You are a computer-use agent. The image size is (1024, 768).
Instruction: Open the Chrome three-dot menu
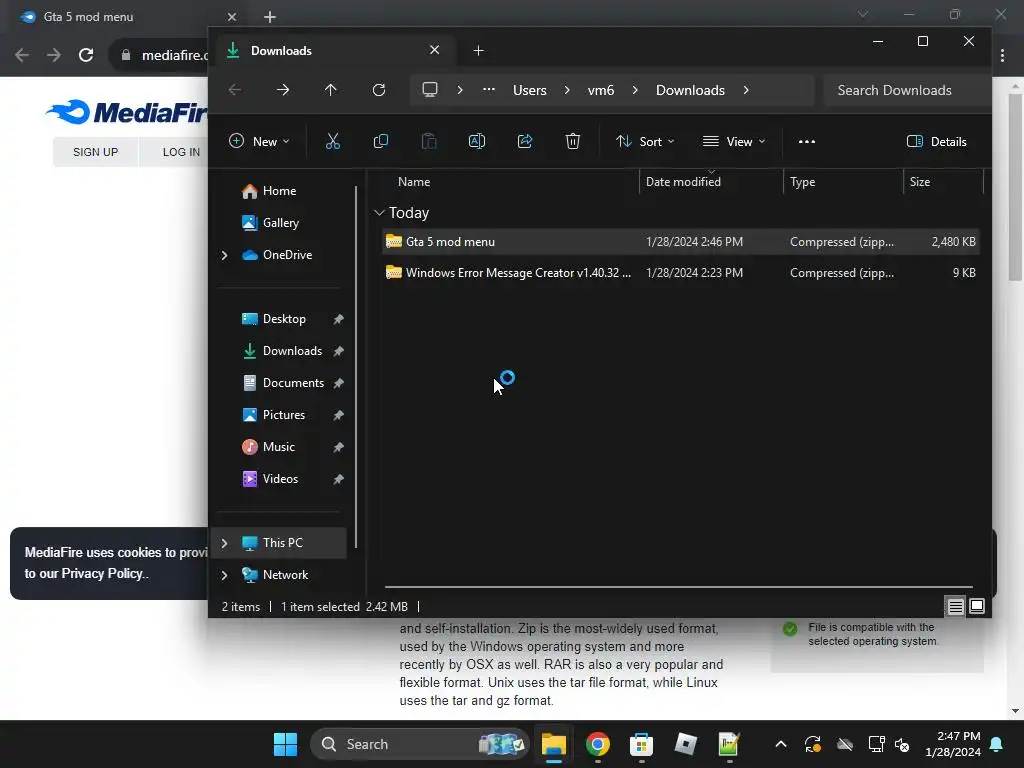1002,56
